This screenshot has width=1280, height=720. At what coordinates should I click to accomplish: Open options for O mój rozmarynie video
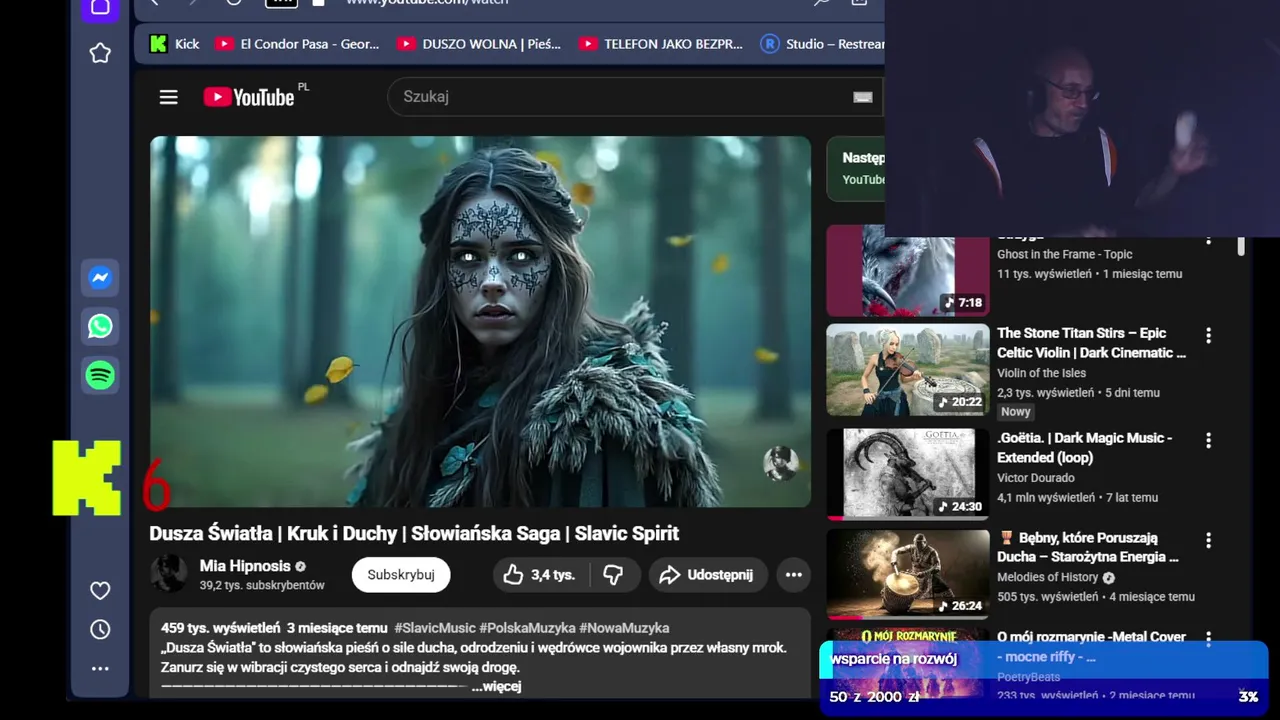point(1208,637)
